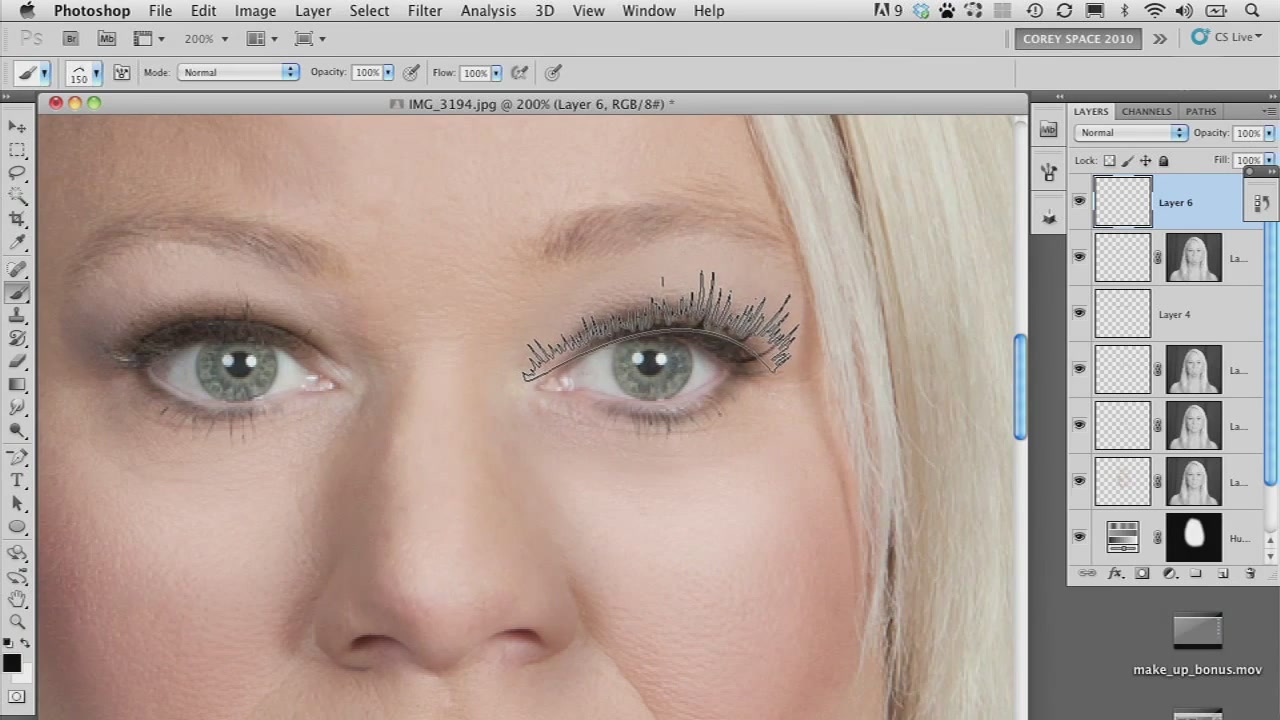
Task: Select the Crop tool
Action: click(x=17, y=219)
